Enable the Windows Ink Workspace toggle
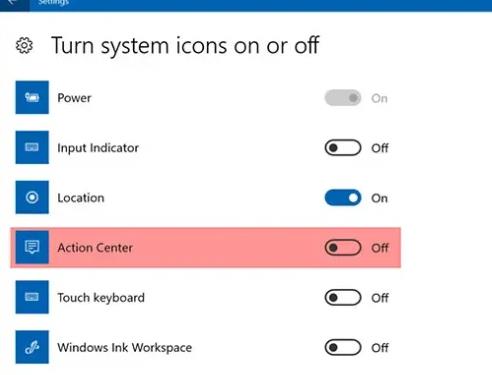The width and height of the screenshot is (492, 375). click(343, 347)
